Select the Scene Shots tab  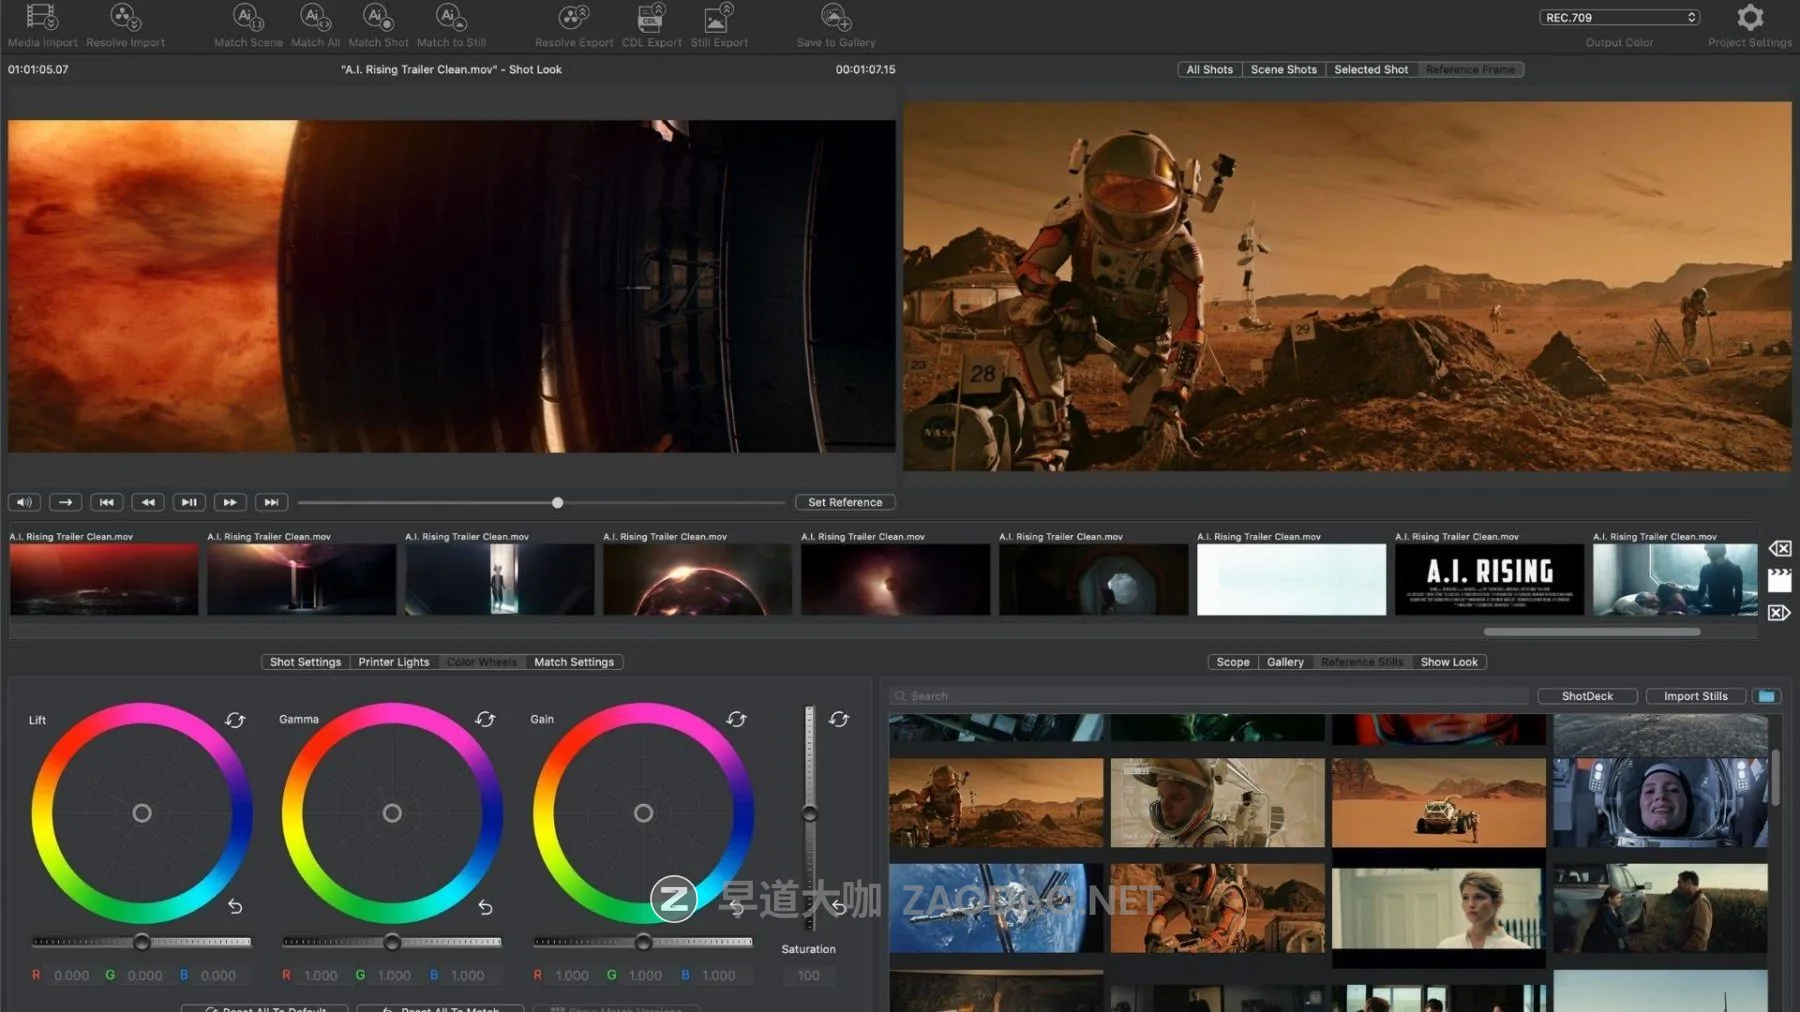click(1283, 70)
